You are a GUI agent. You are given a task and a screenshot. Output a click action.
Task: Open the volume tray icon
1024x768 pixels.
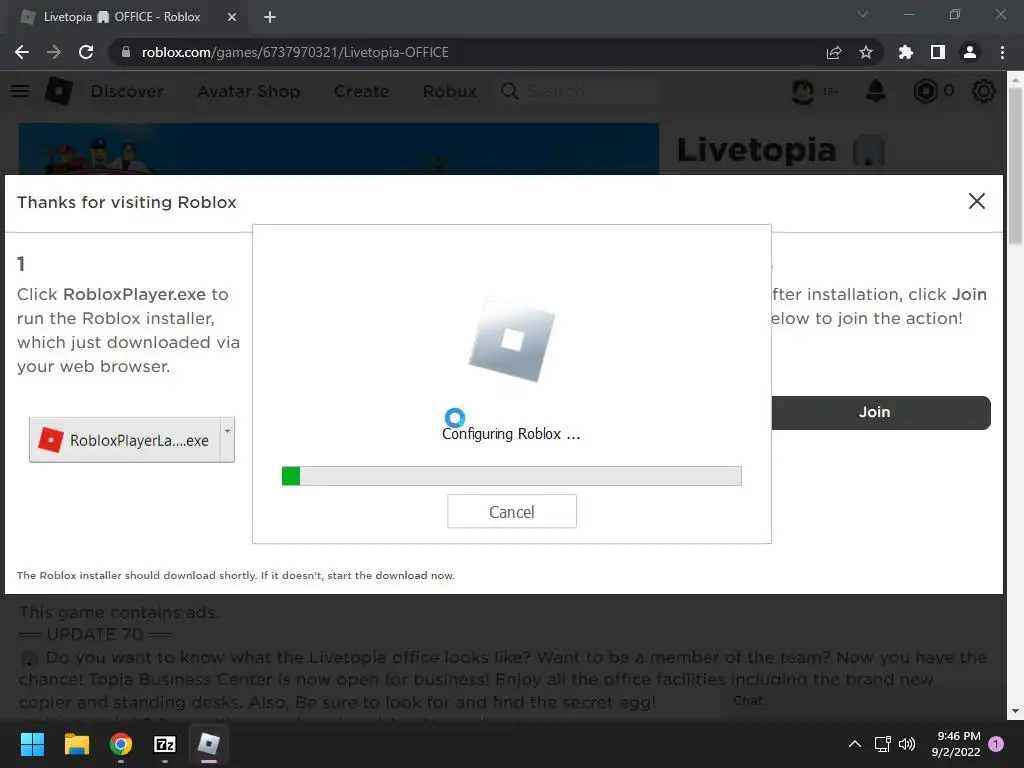click(x=907, y=744)
